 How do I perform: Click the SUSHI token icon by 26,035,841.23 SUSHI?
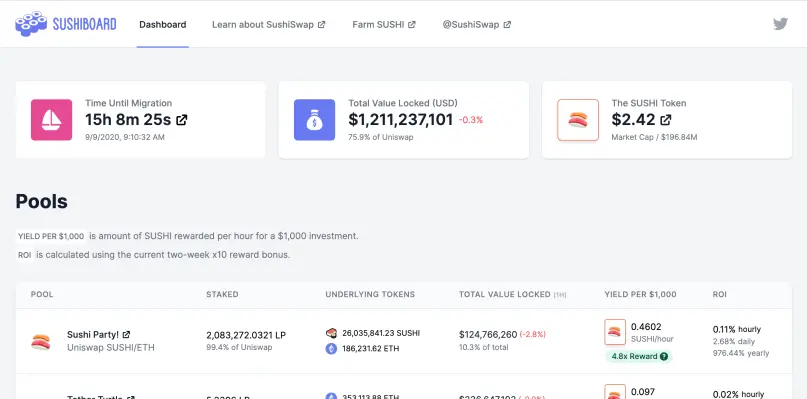331,333
